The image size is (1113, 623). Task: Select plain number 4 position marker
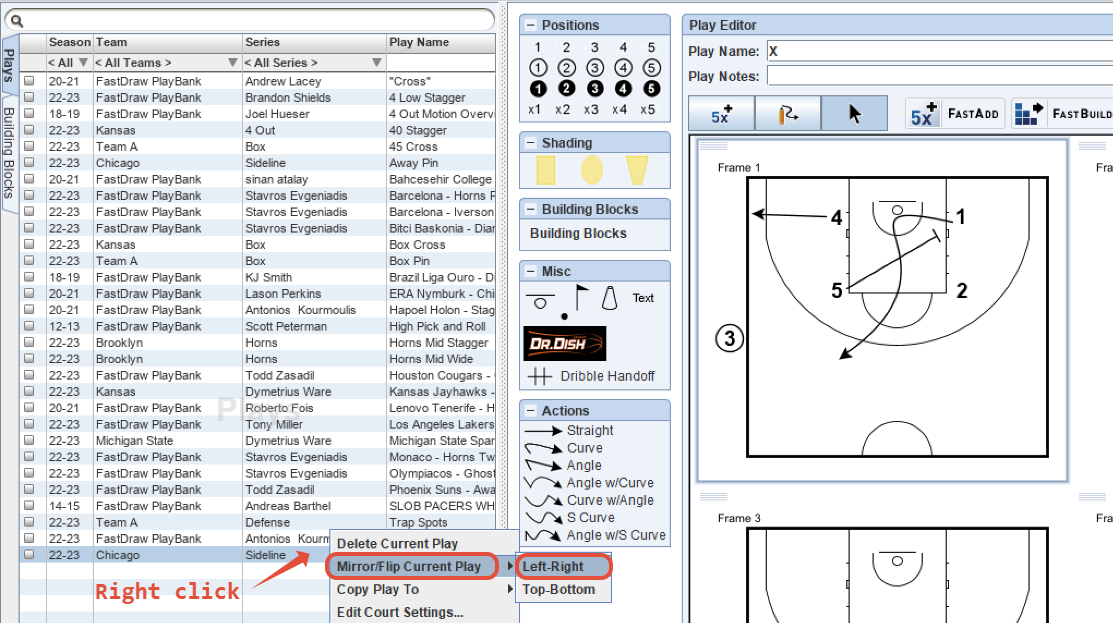(x=623, y=48)
